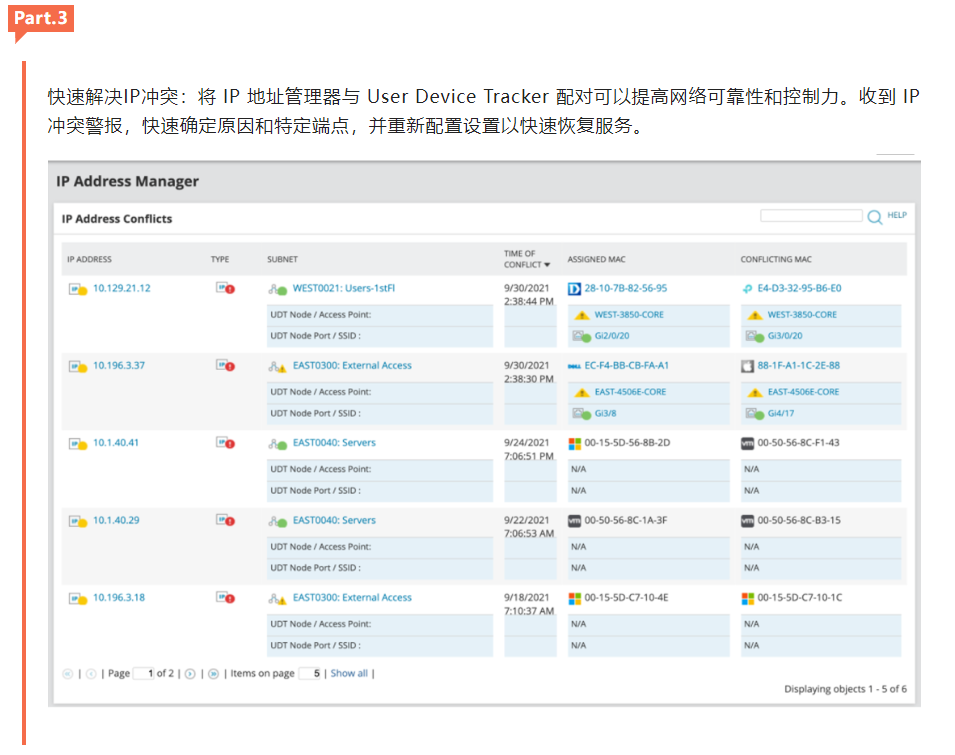
Task: Open IP address 10.1.40.41
Action: click(116, 443)
